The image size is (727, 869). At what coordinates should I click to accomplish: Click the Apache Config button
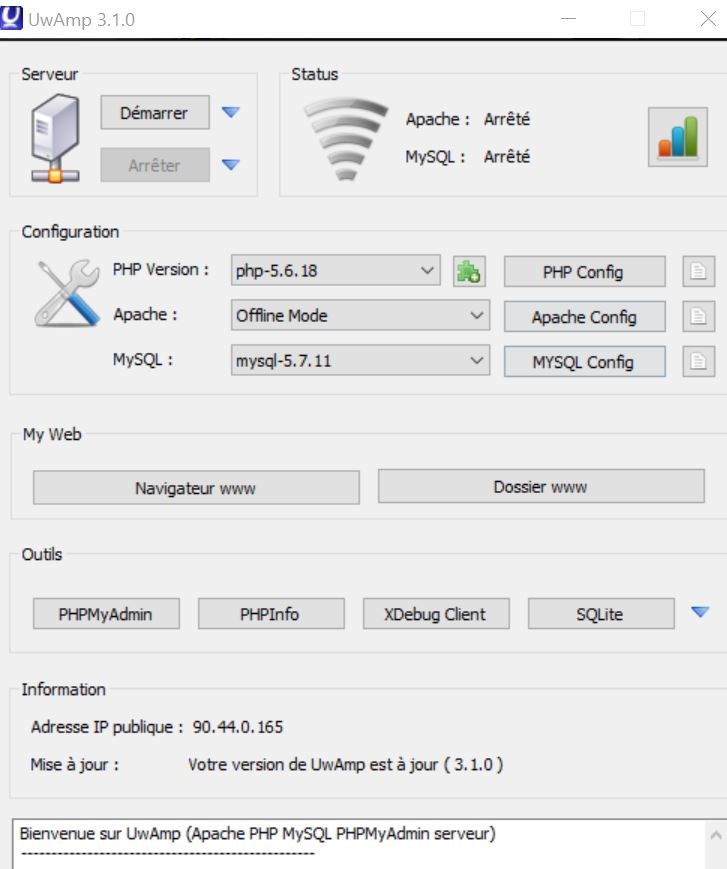pyautogui.click(x=583, y=317)
